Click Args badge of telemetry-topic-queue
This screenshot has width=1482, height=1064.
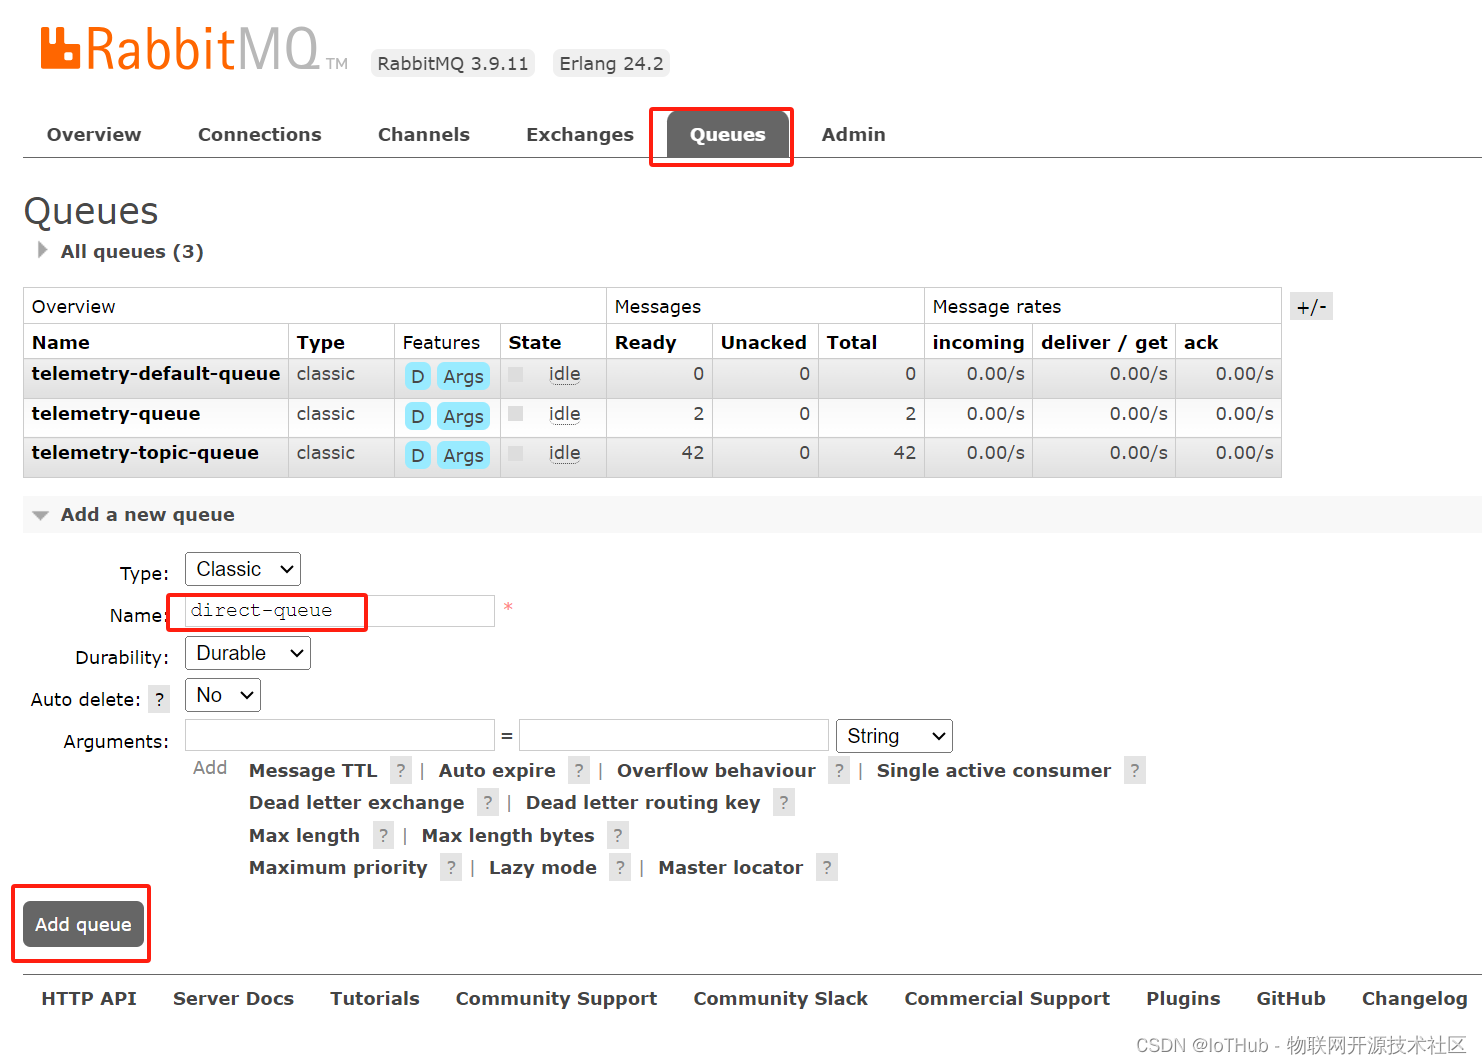coord(463,455)
